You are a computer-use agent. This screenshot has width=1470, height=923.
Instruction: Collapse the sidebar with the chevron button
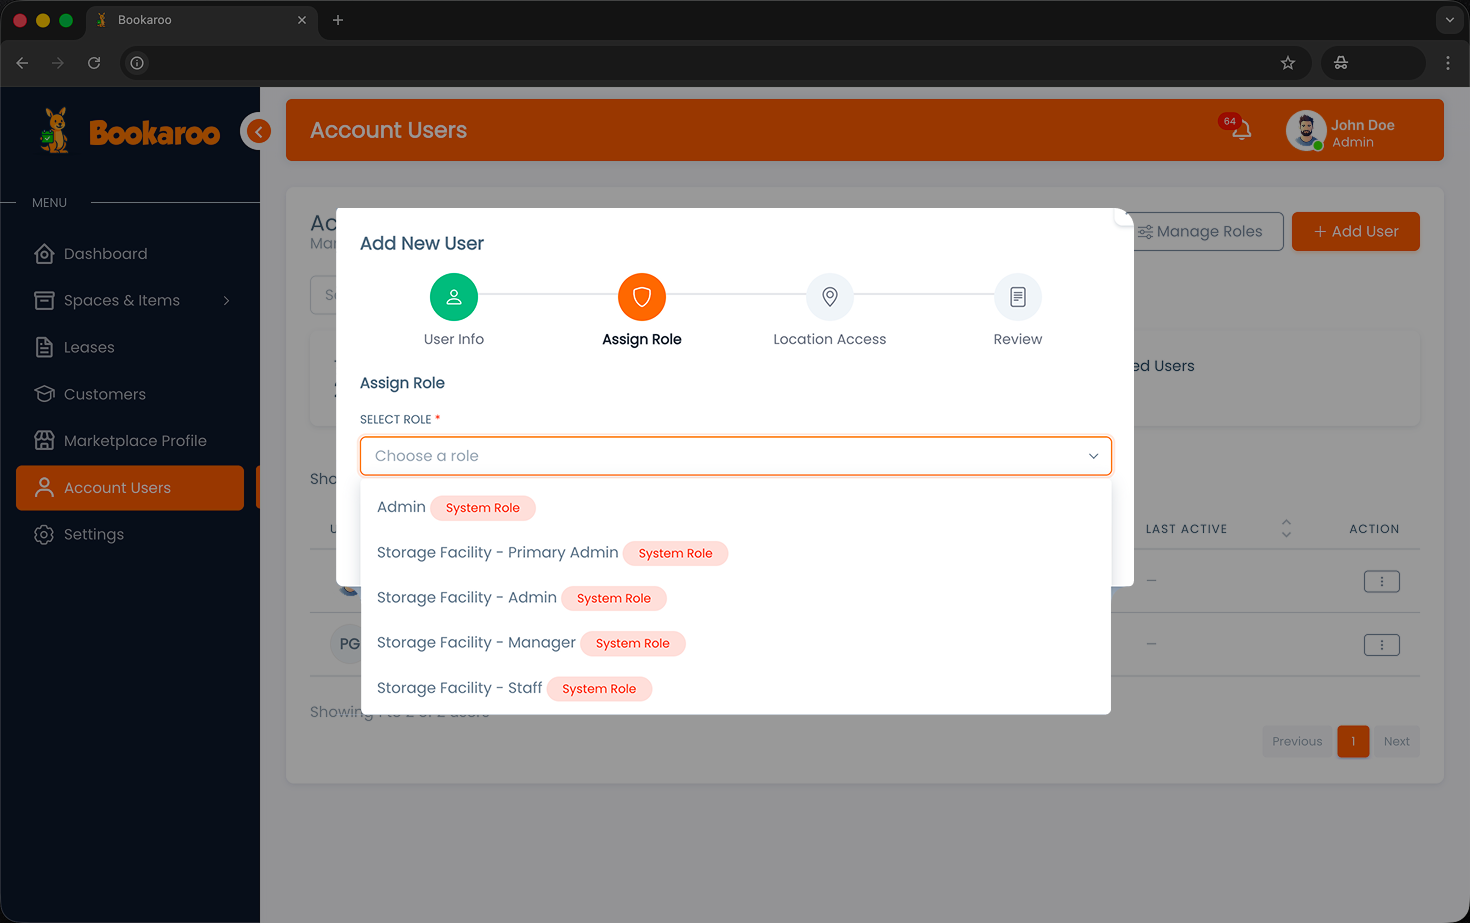pyautogui.click(x=257, y=131)
